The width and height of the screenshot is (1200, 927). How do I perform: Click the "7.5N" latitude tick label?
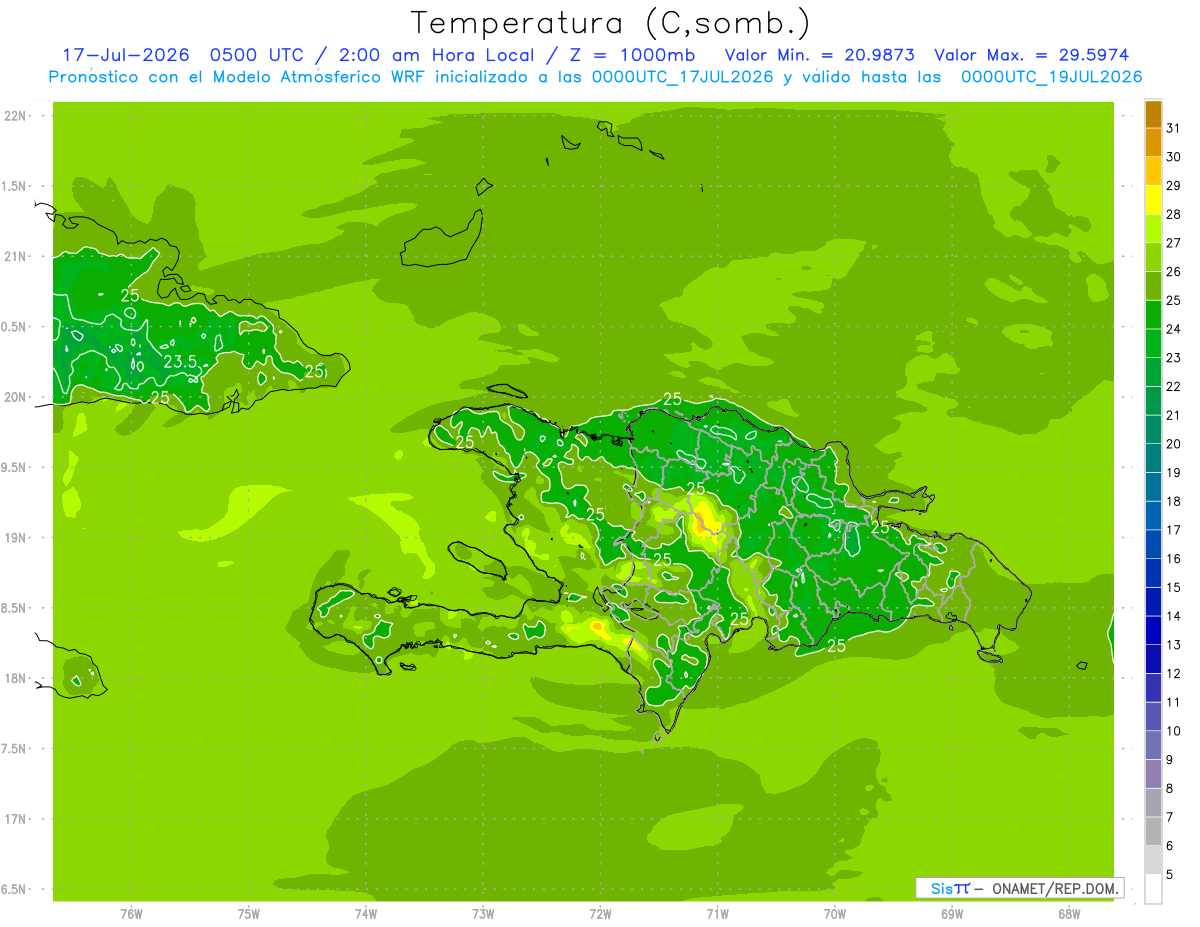(x=16, y=749)
